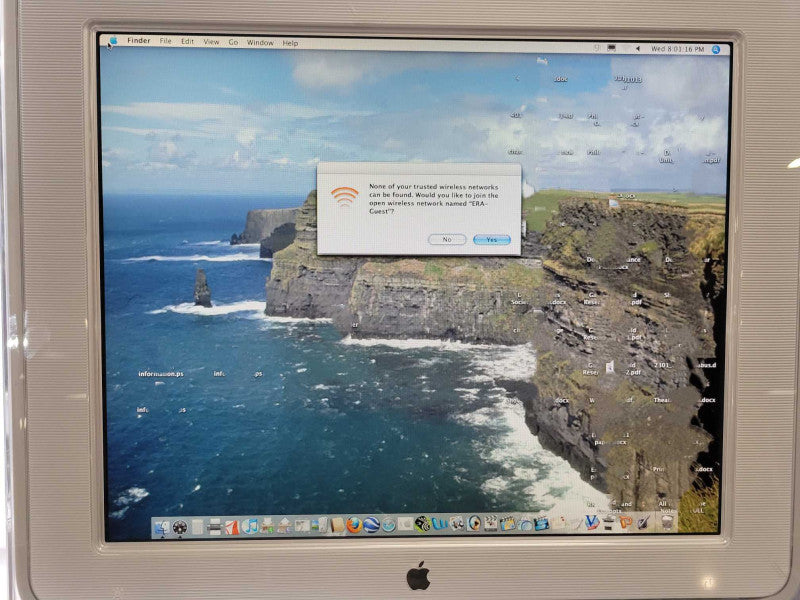The image size is (800, 600).
Task: Click the volume speaker icon in menu bar
Action: pos(638,48)
